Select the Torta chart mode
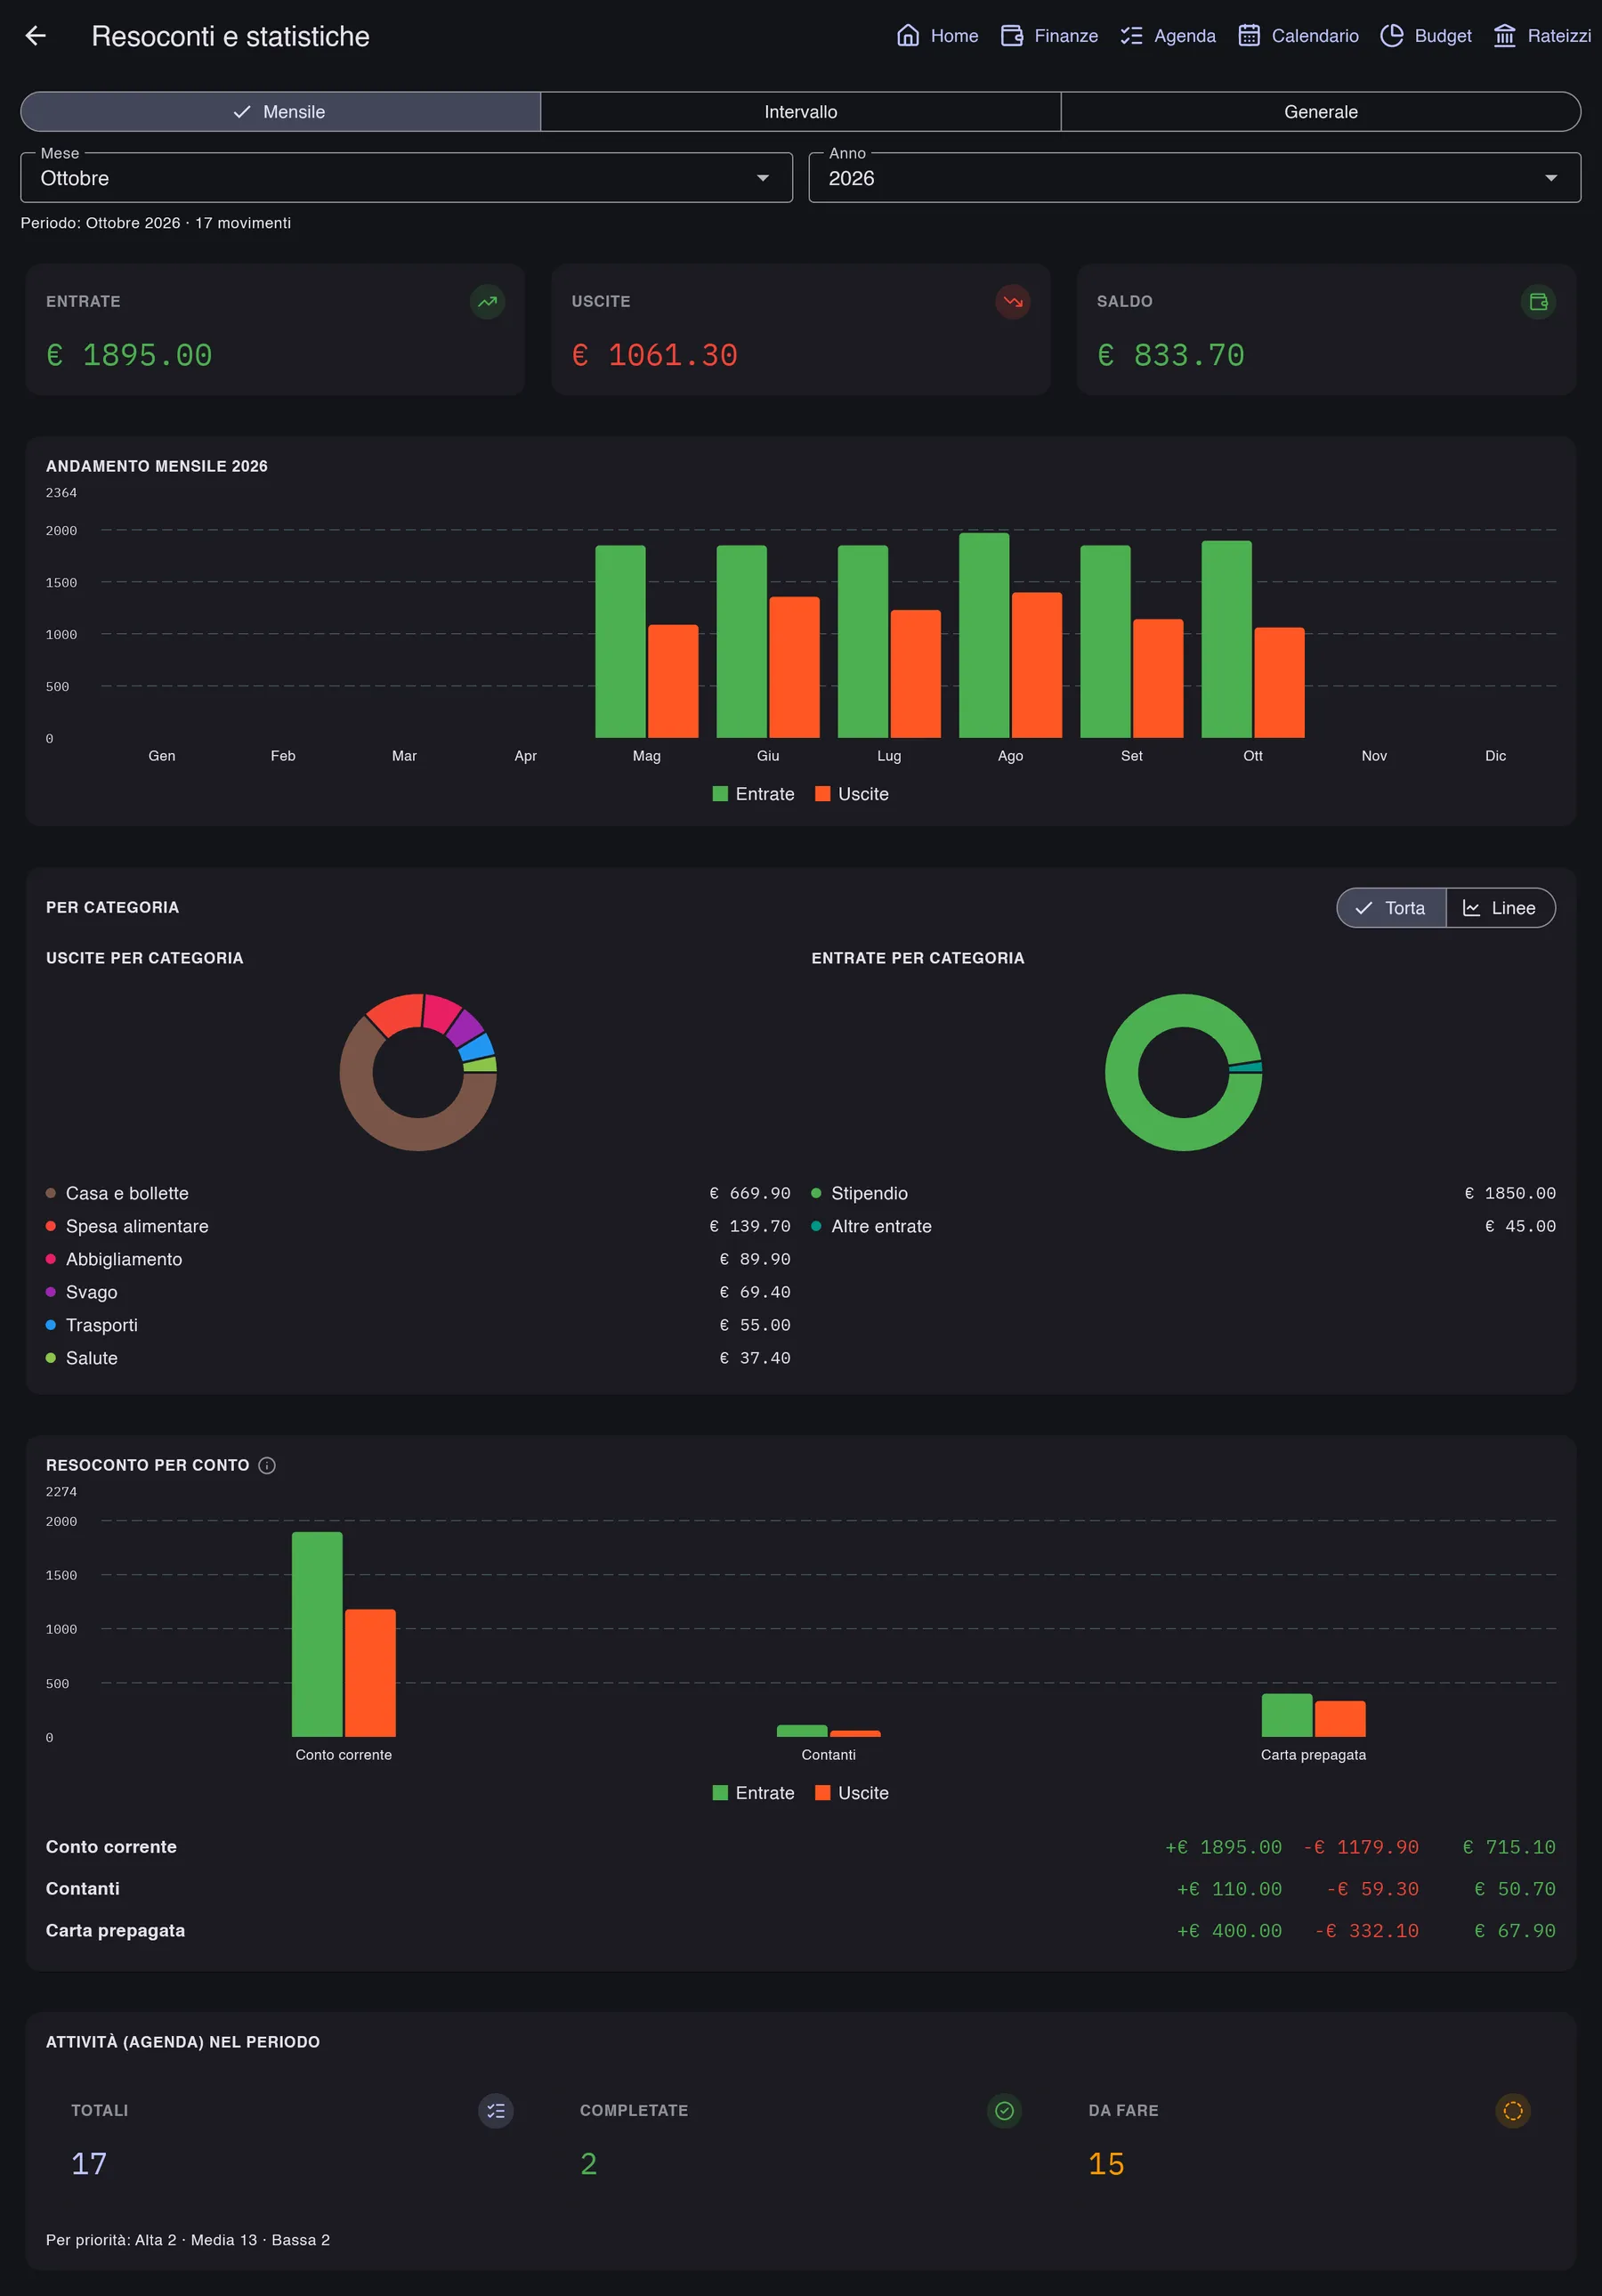 pos(1391,908)
